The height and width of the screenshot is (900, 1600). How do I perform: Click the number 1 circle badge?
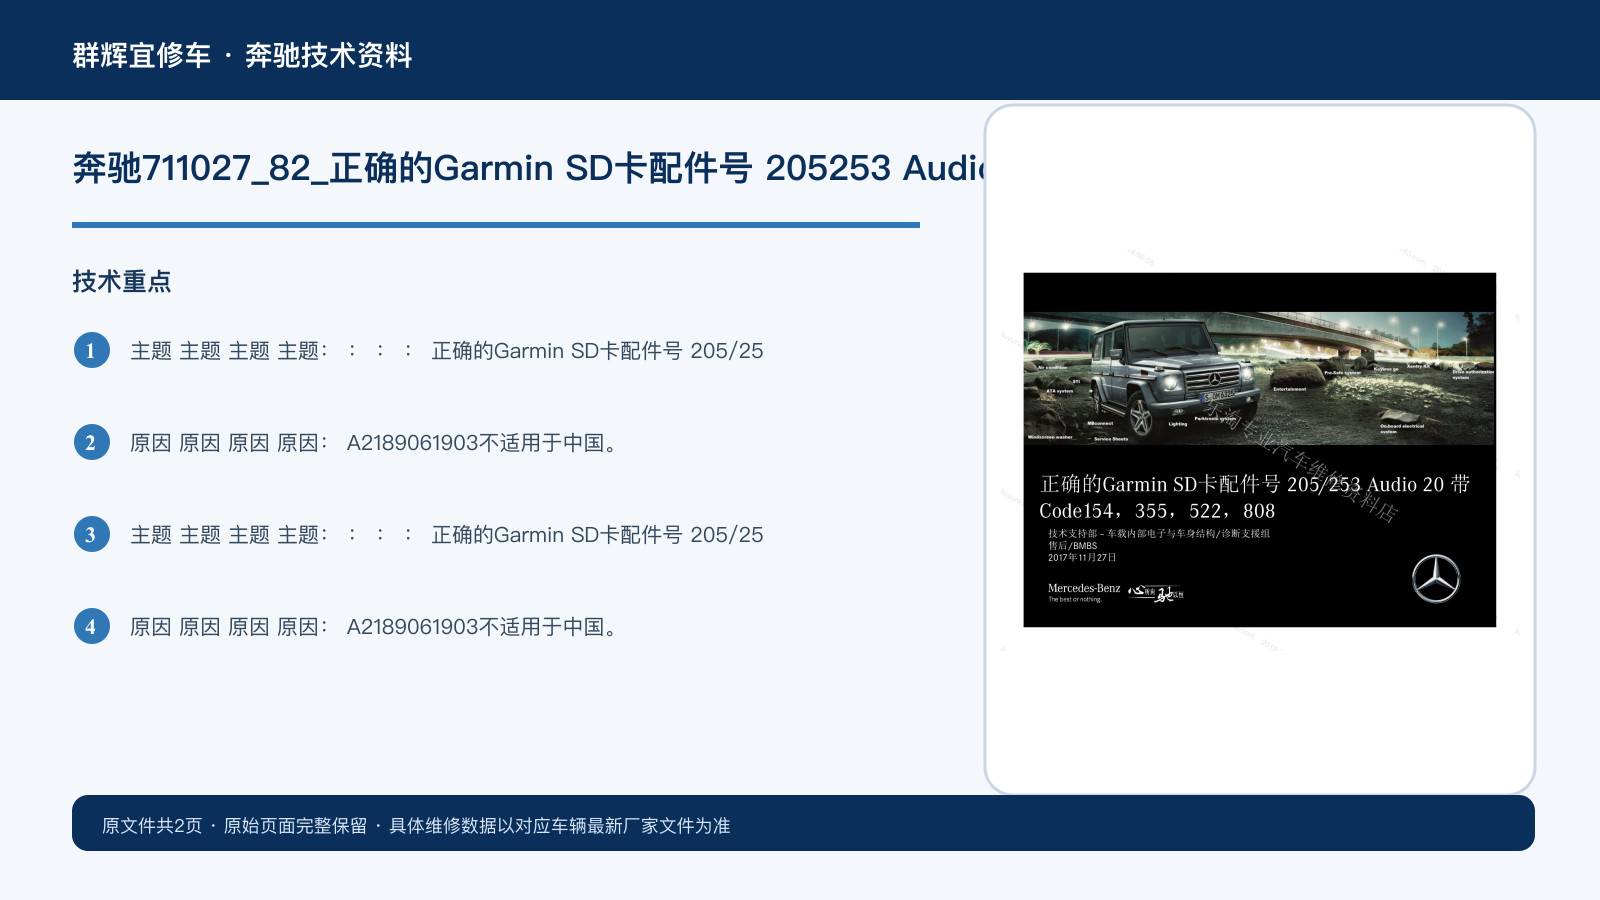[x=91, y=350]
